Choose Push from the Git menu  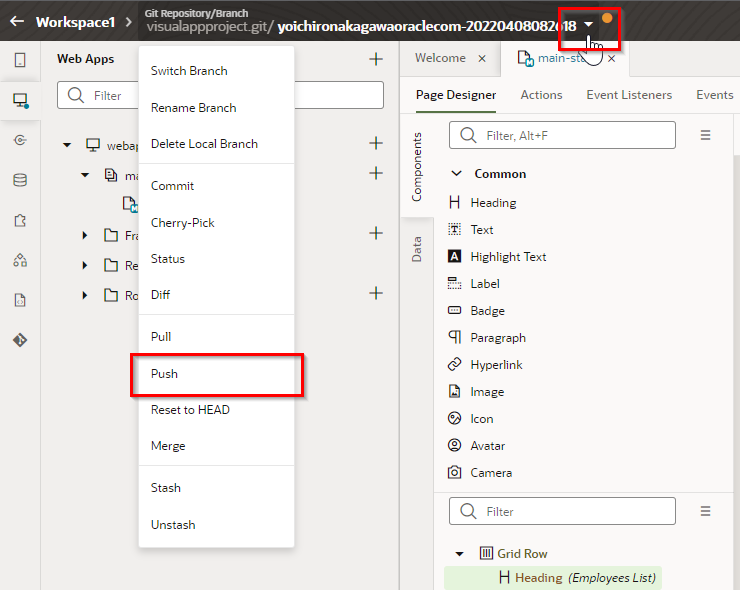[x=164, y=374]
